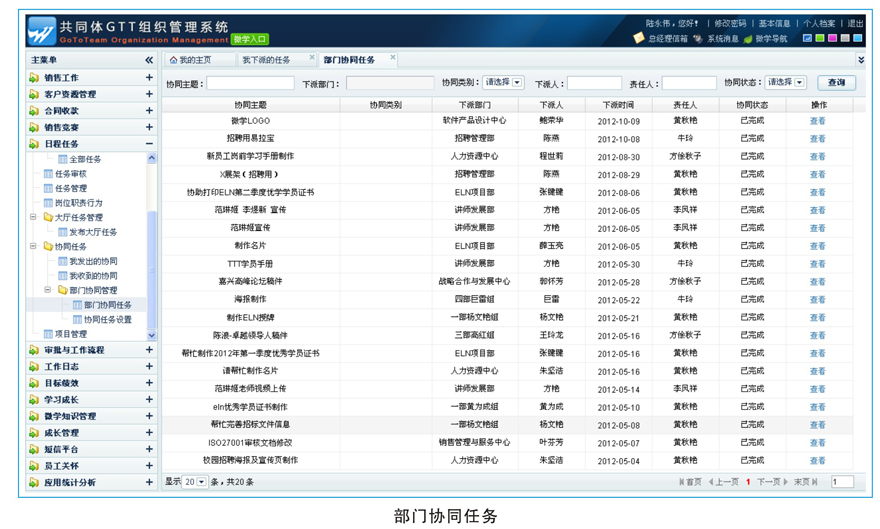Click the 查询 search button

click(836, 83)
